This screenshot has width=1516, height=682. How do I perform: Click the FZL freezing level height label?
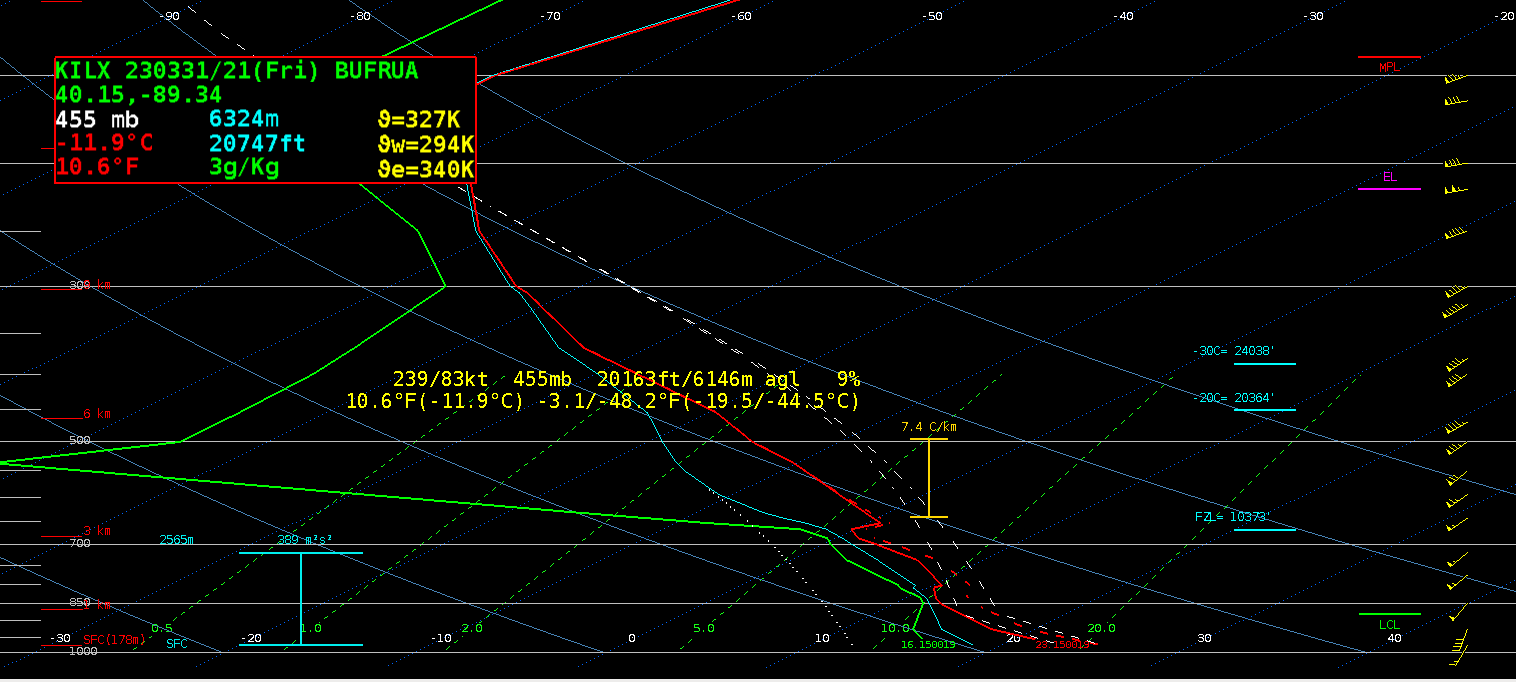coord(1234,517)
